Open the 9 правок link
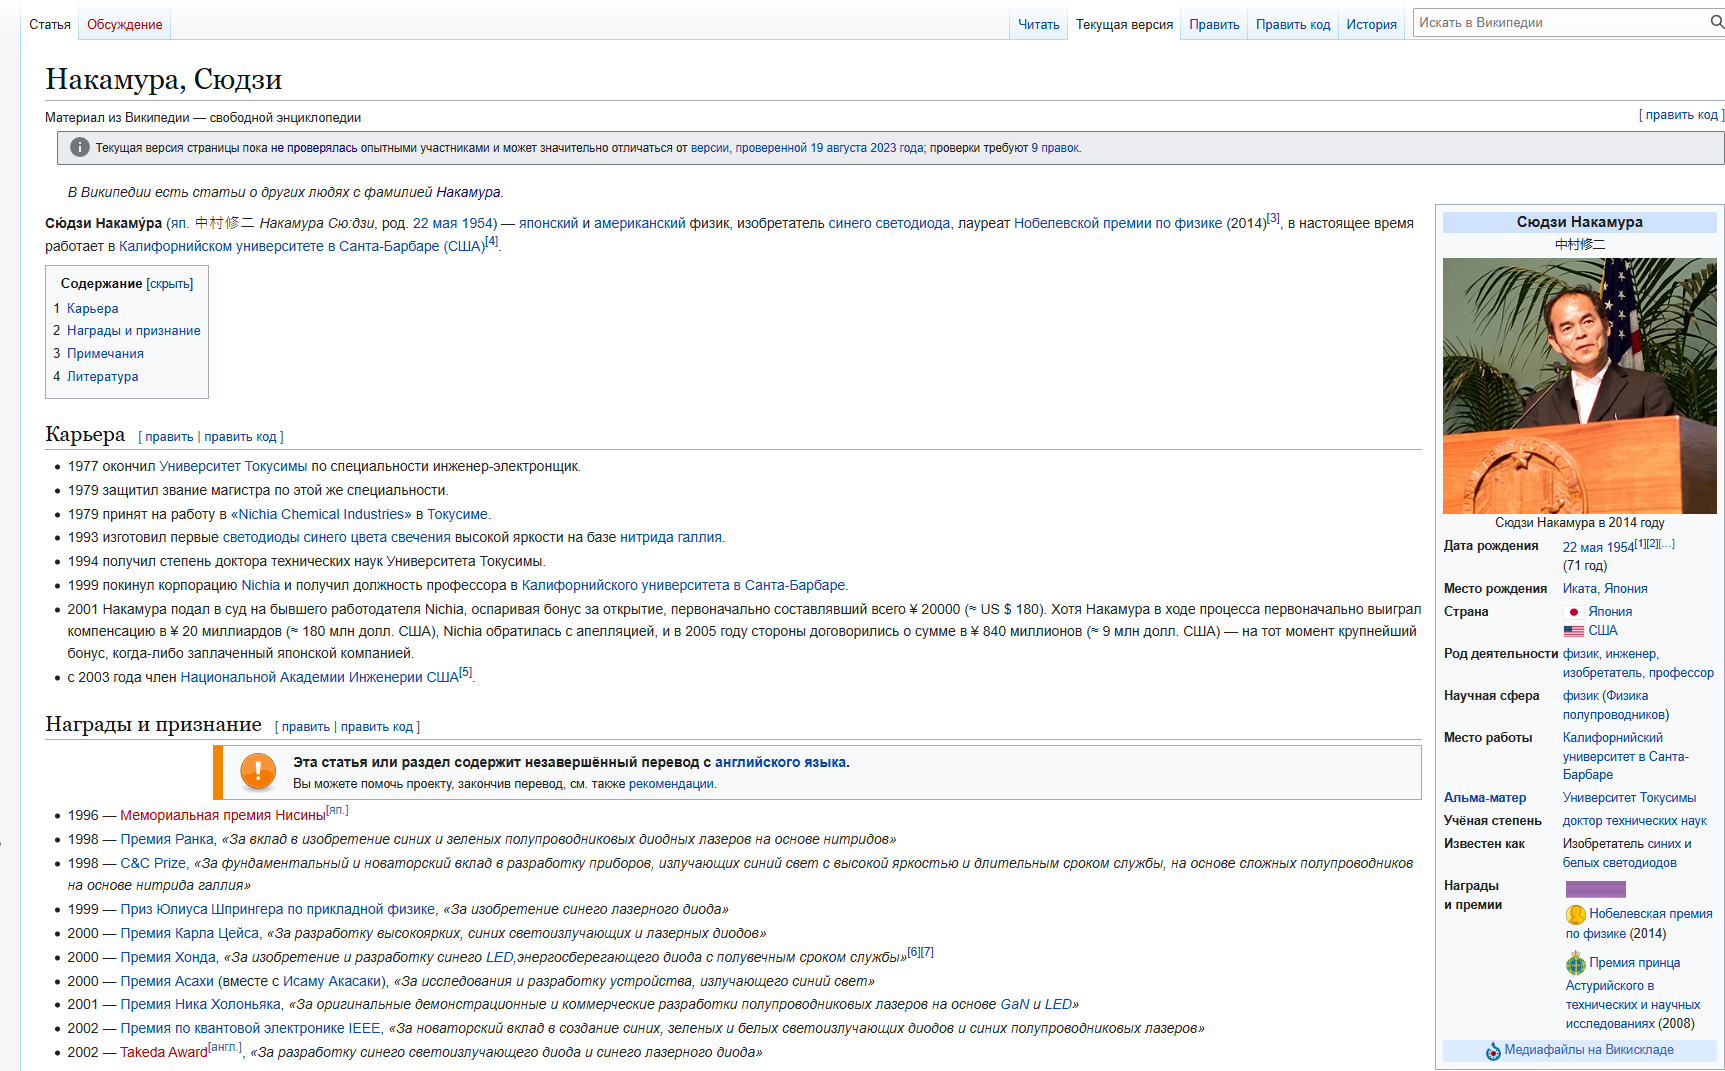The height and width of the screenshot is (1071, 1725). (x=1055, y=148)
